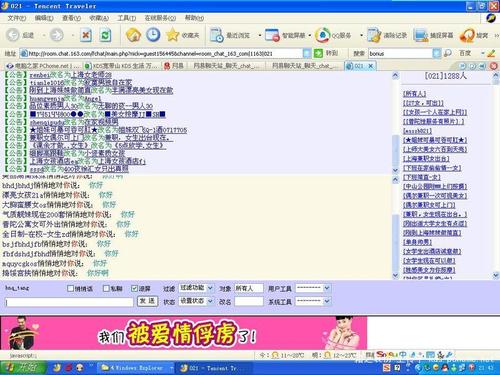Image resolution: width=500 pixels, height=375 pixels.
Task: Click the Tencent Traveler logo at menu bar right
Action: pos(491,18)
